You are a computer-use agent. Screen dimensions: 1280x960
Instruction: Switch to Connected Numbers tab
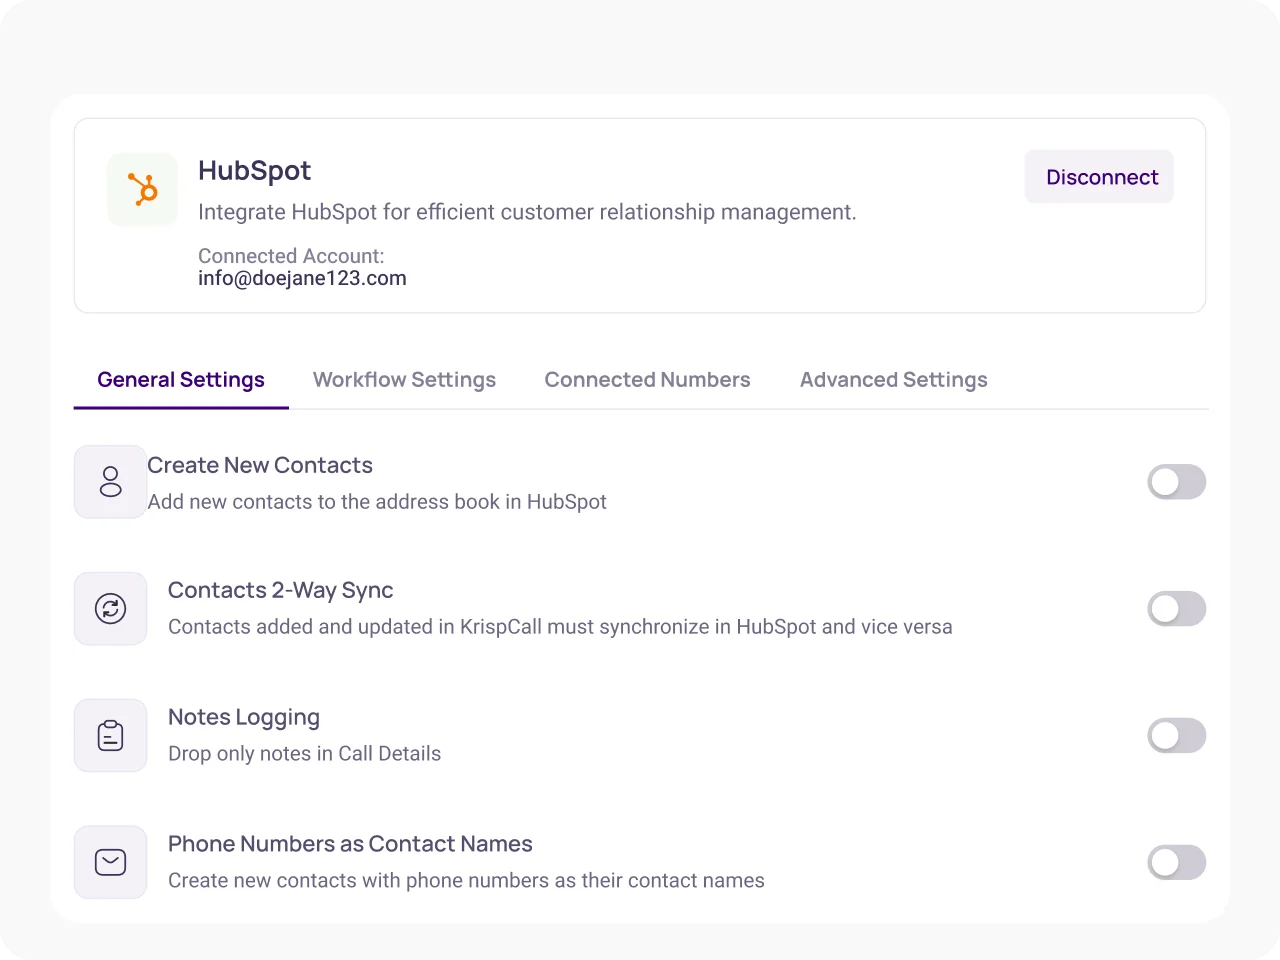tap(647, 380)
